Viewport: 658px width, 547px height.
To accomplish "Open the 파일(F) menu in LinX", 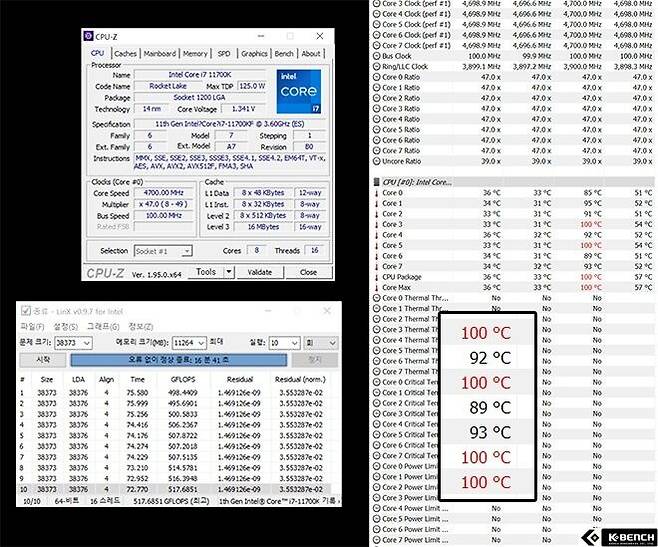I will tap(32, 327).
